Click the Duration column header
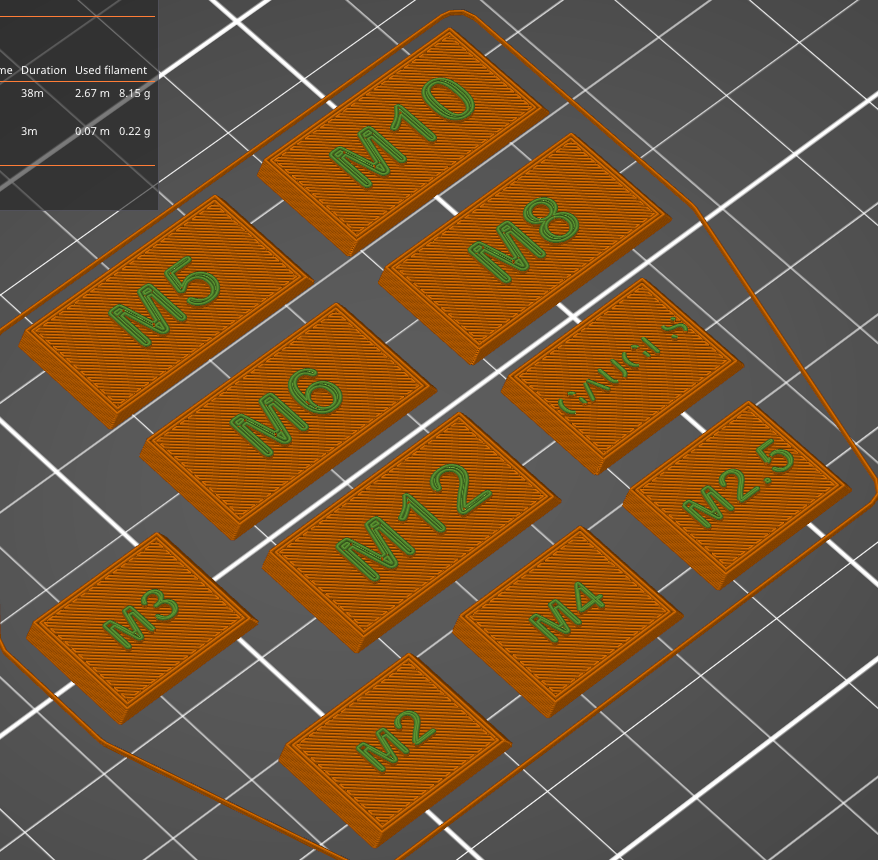The image size is (878, 860). point(44,70)
